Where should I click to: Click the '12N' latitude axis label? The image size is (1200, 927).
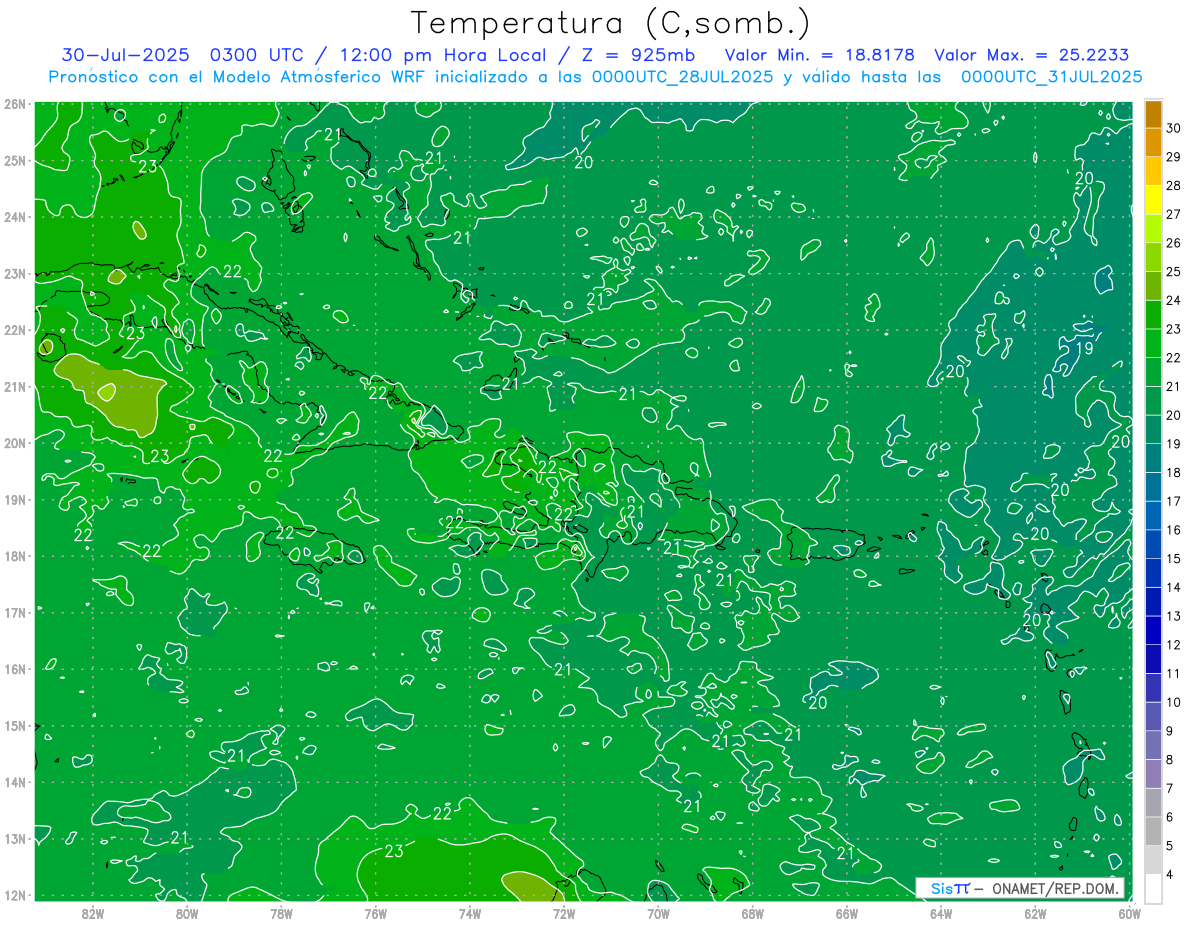(x=15, y=895)
